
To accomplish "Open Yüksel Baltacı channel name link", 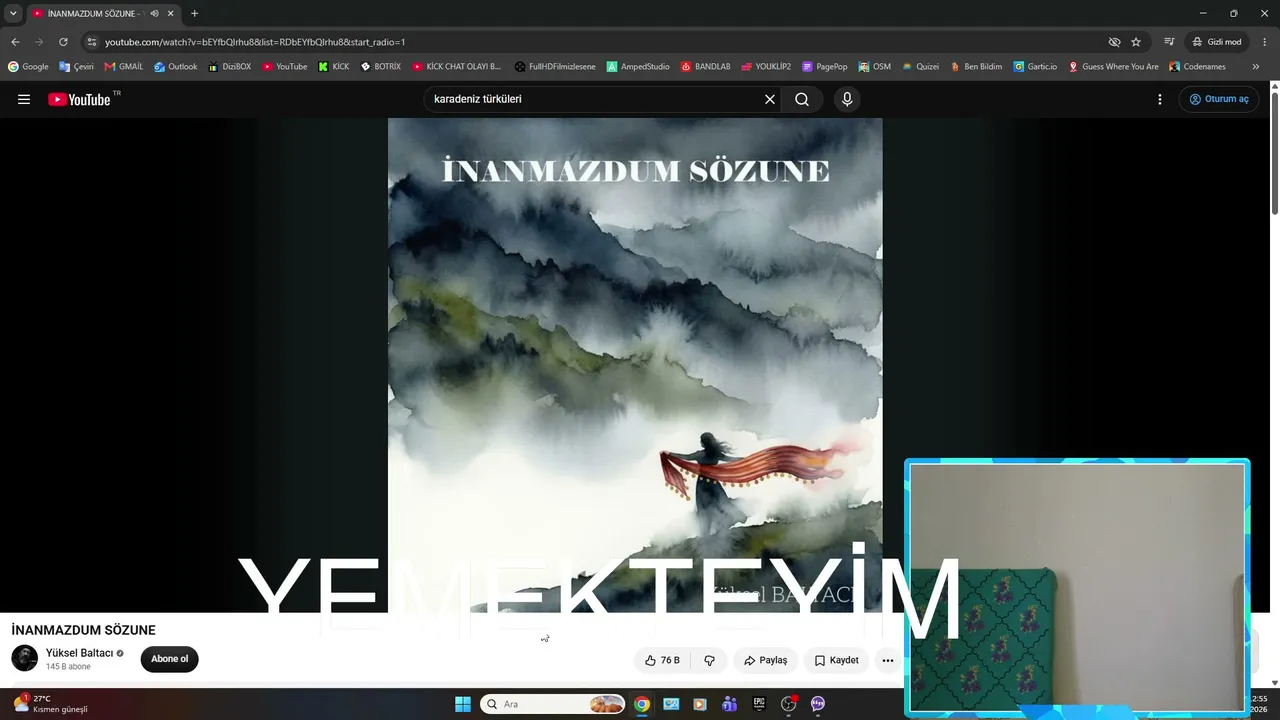I will (79, 653).
